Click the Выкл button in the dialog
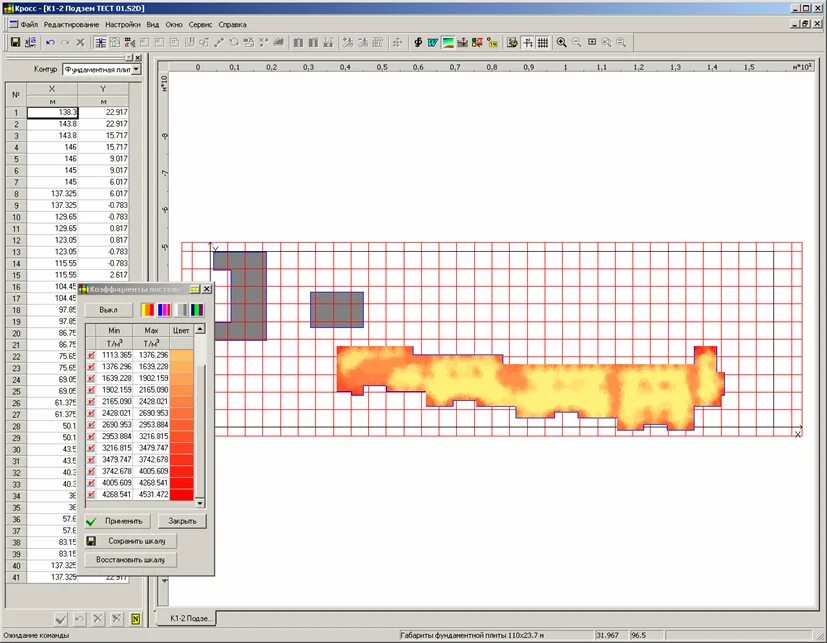Viewport: 827px width, 643px height. click(109, 310)
